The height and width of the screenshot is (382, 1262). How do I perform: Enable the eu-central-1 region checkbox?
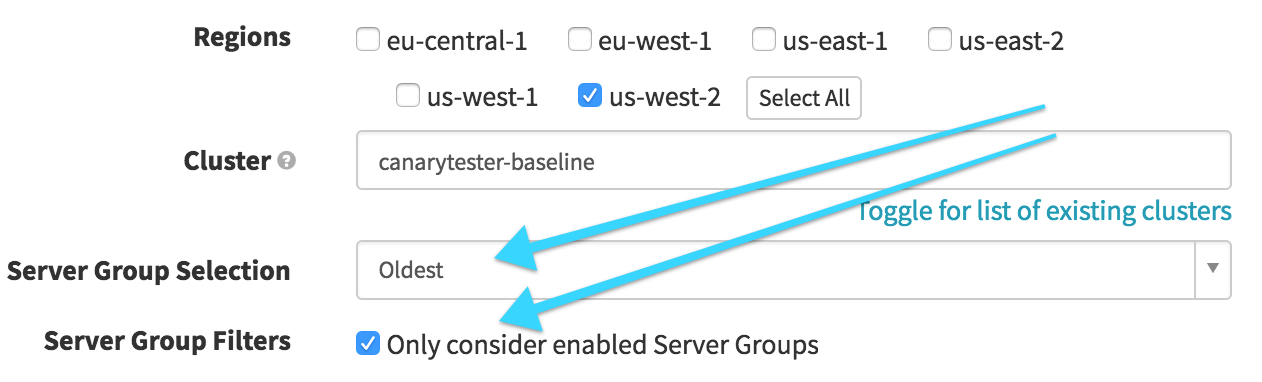point(369,41)
